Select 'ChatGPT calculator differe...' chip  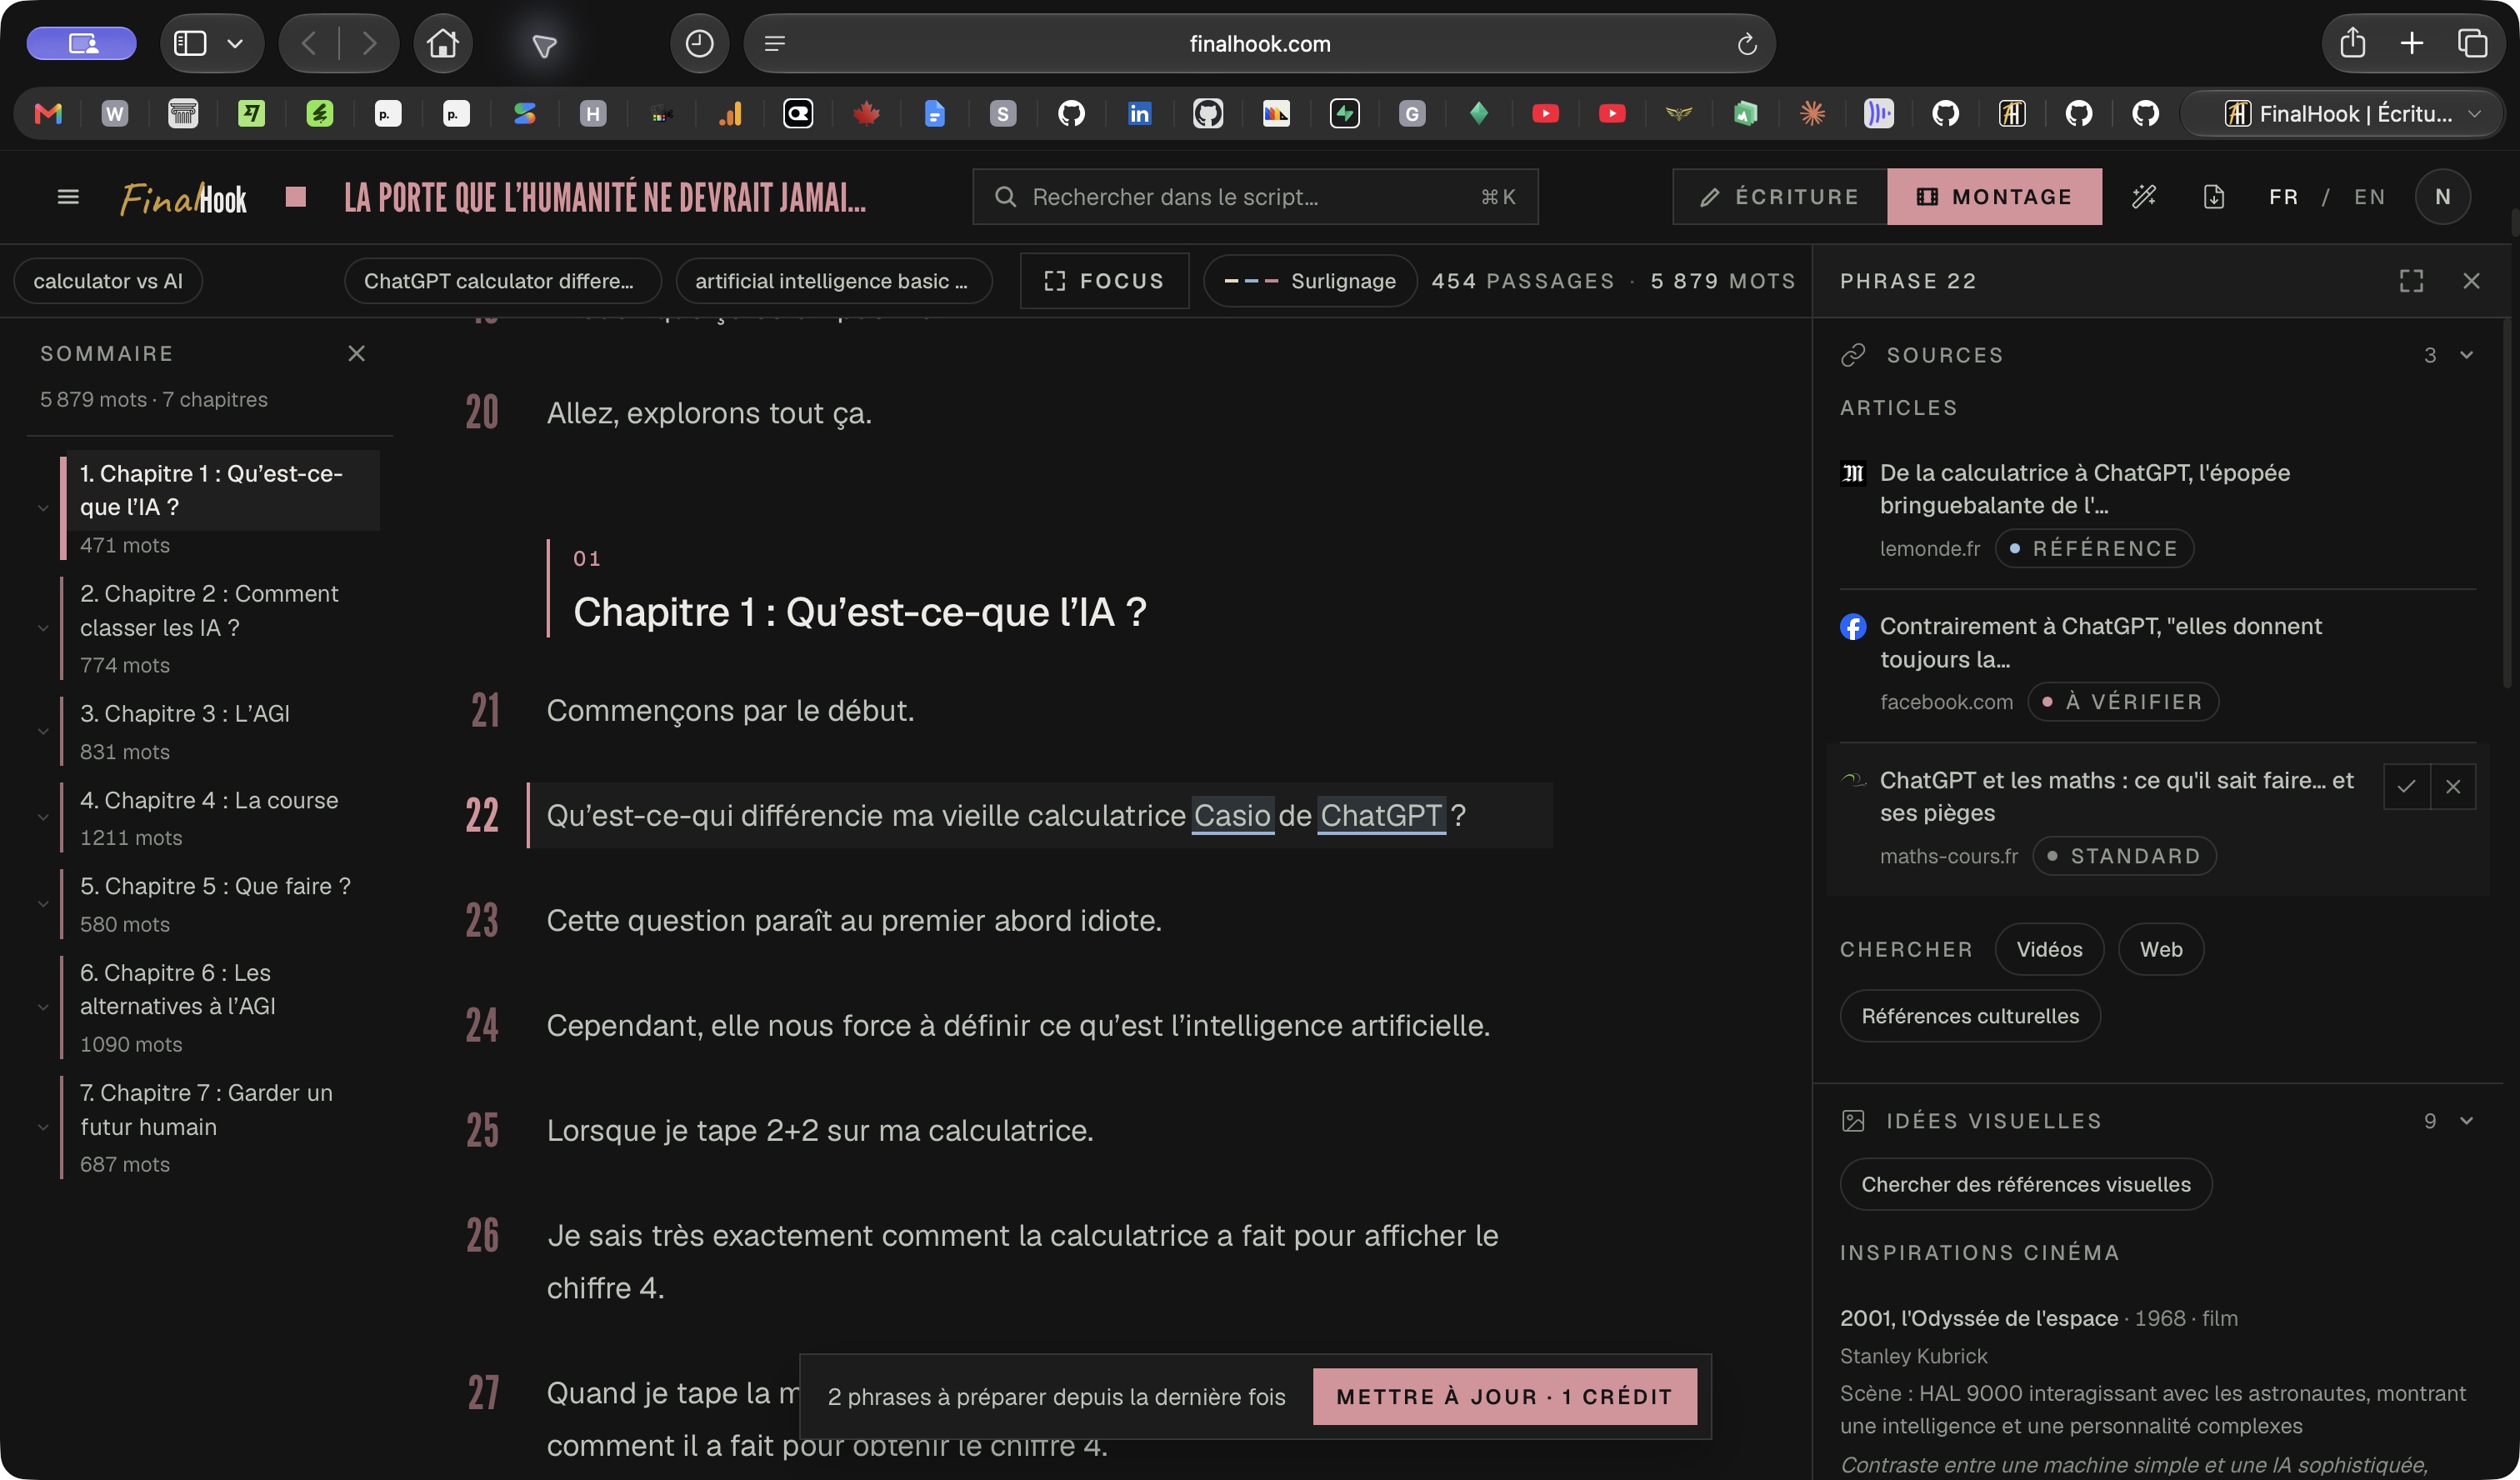(502, 281)
